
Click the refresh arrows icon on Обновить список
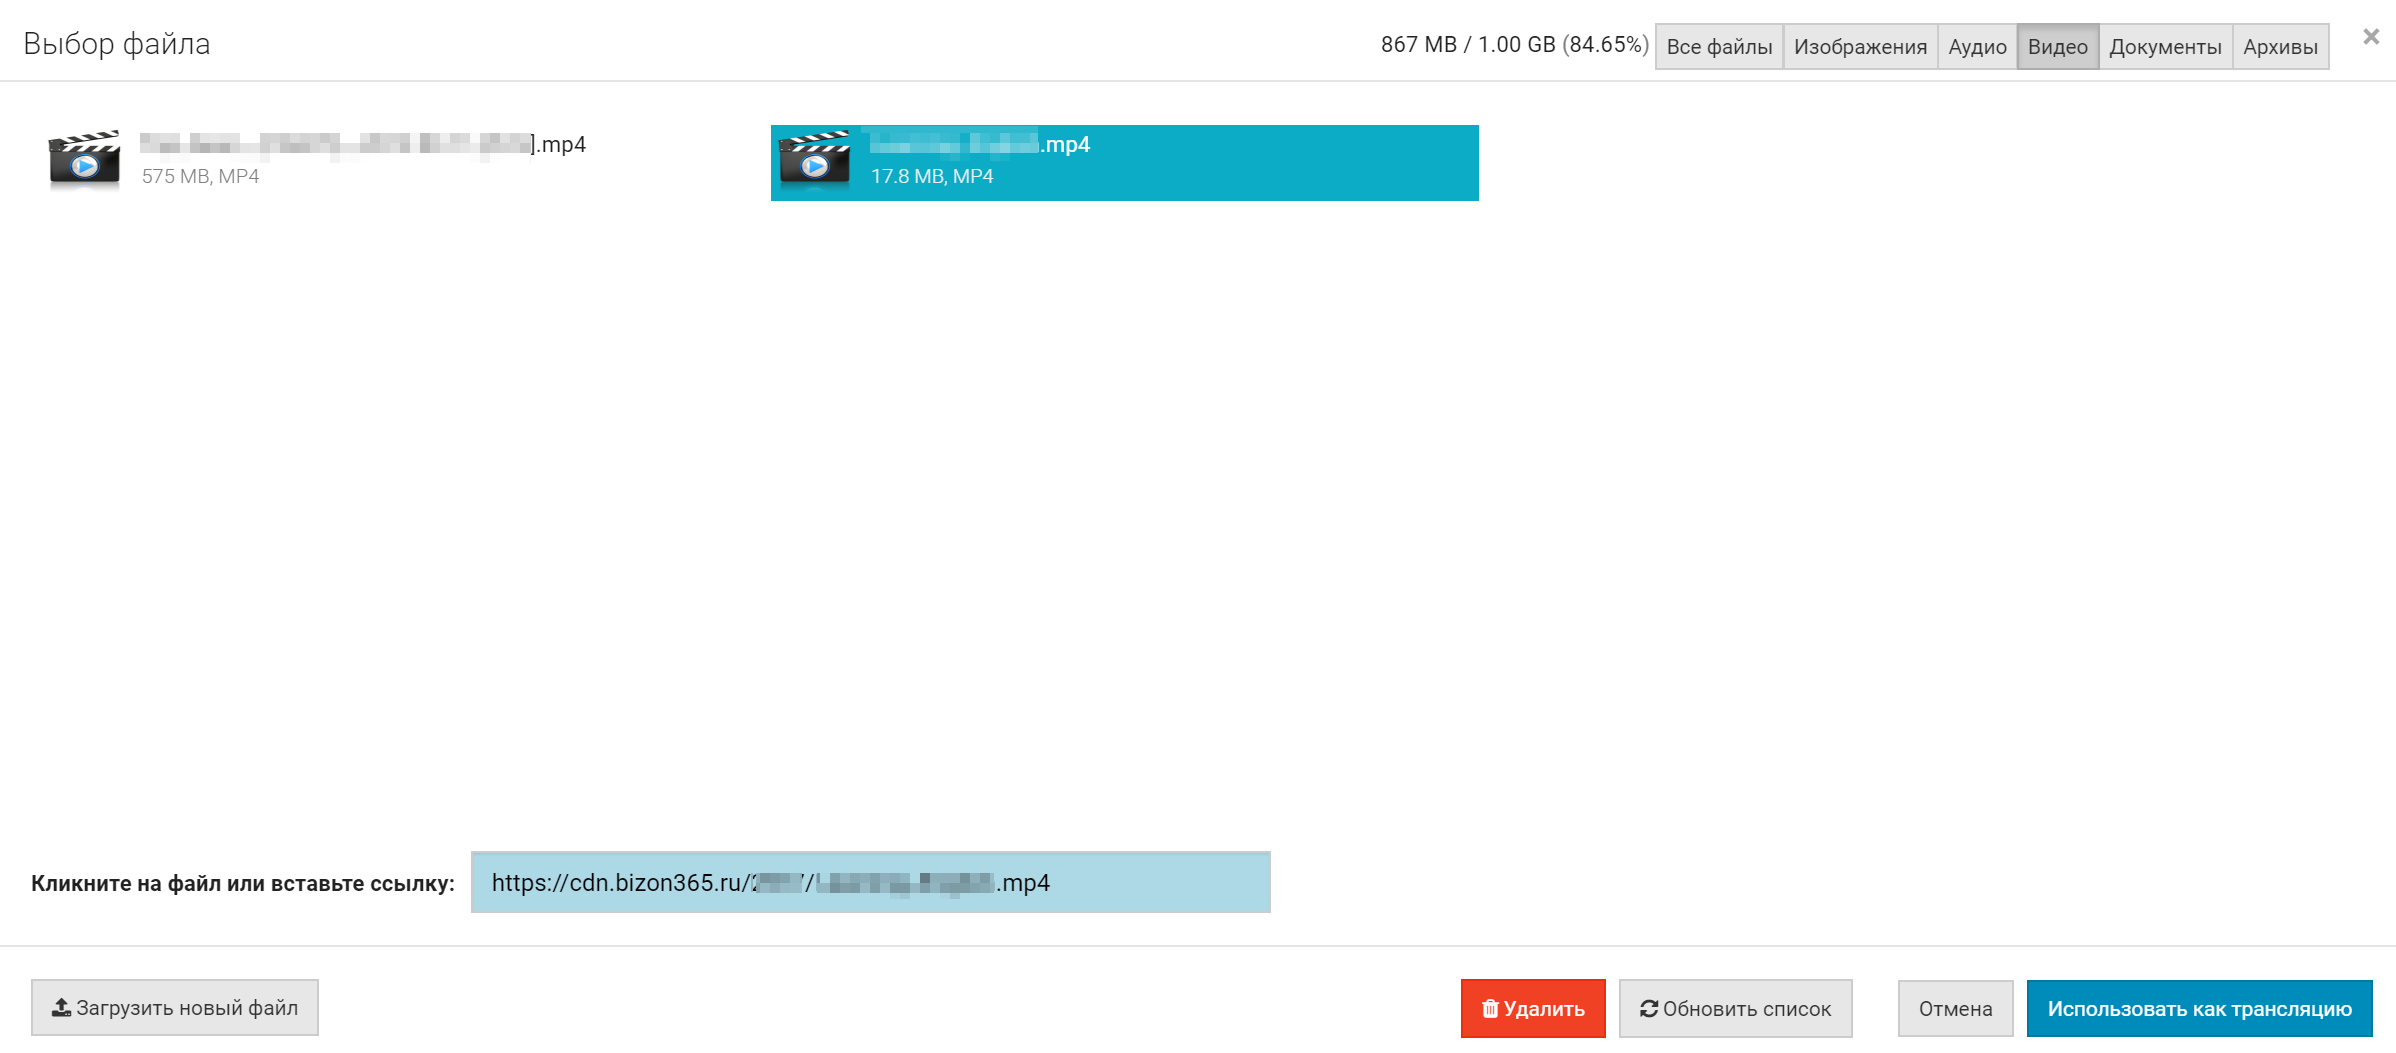tap(1649, 1008)
